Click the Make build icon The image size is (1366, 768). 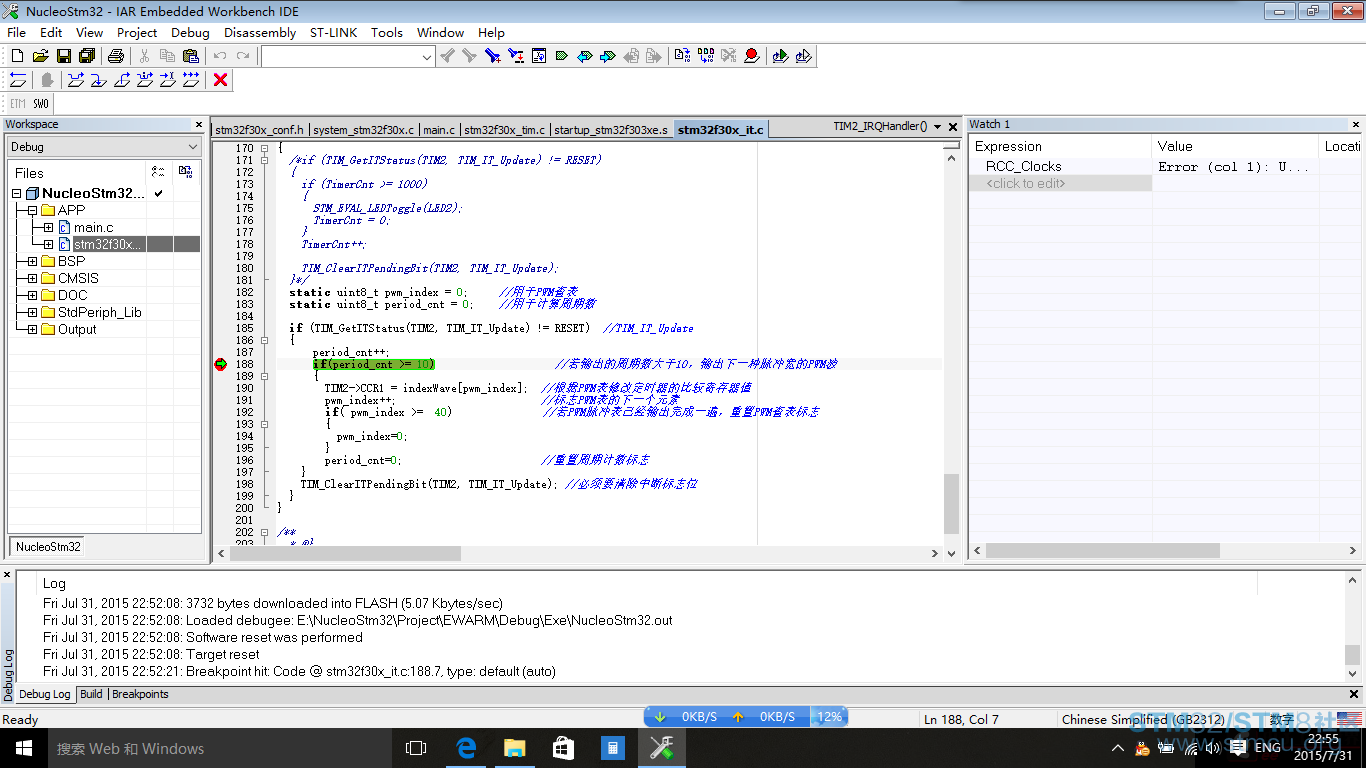click(x=706, y=56)
